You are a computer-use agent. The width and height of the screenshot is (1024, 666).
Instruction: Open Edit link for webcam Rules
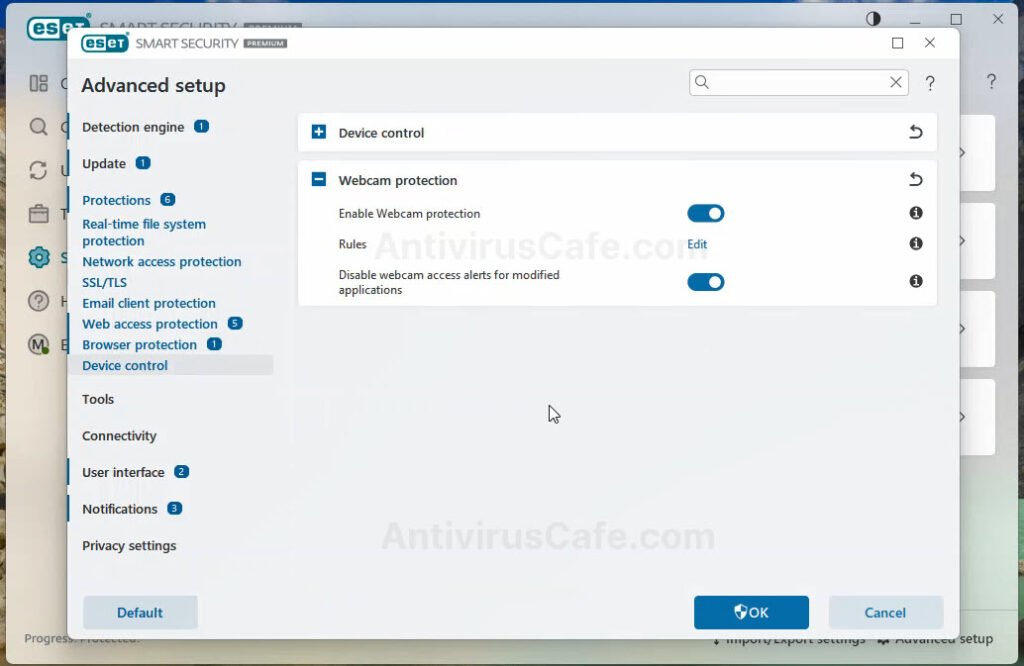pyautogui.click(x=697, y=244)
